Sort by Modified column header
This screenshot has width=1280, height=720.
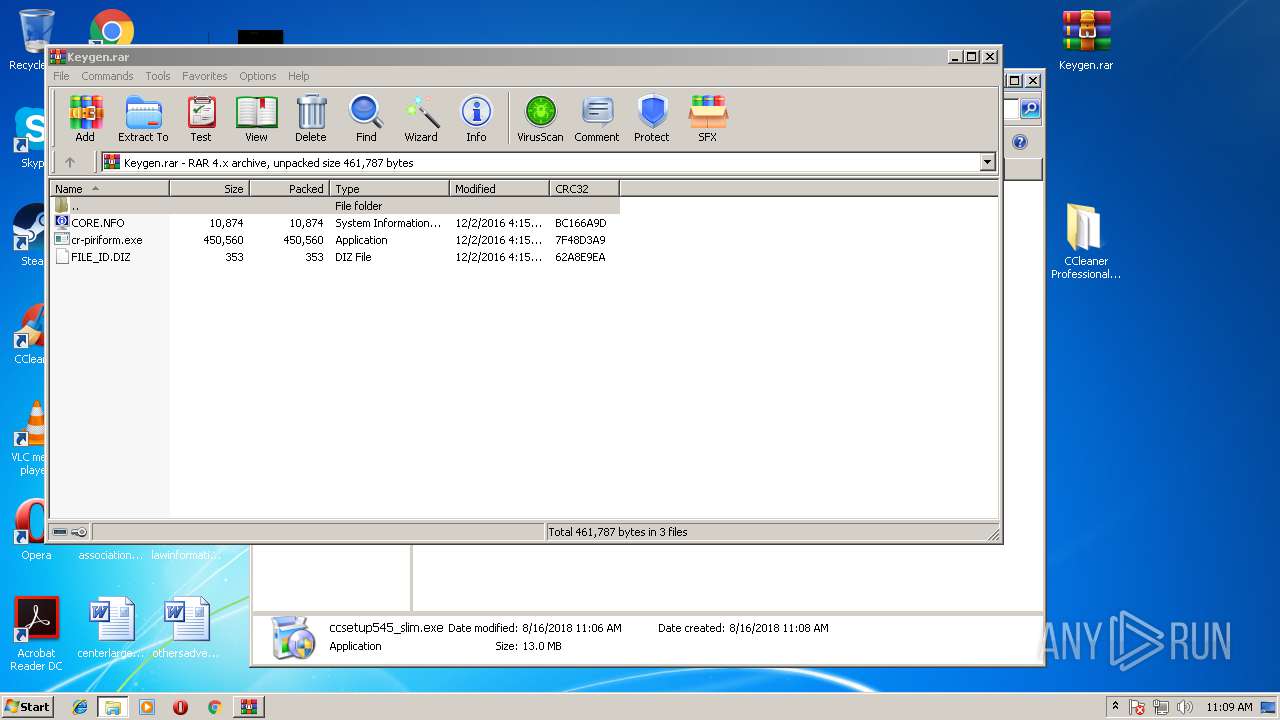tap(499, 188)
